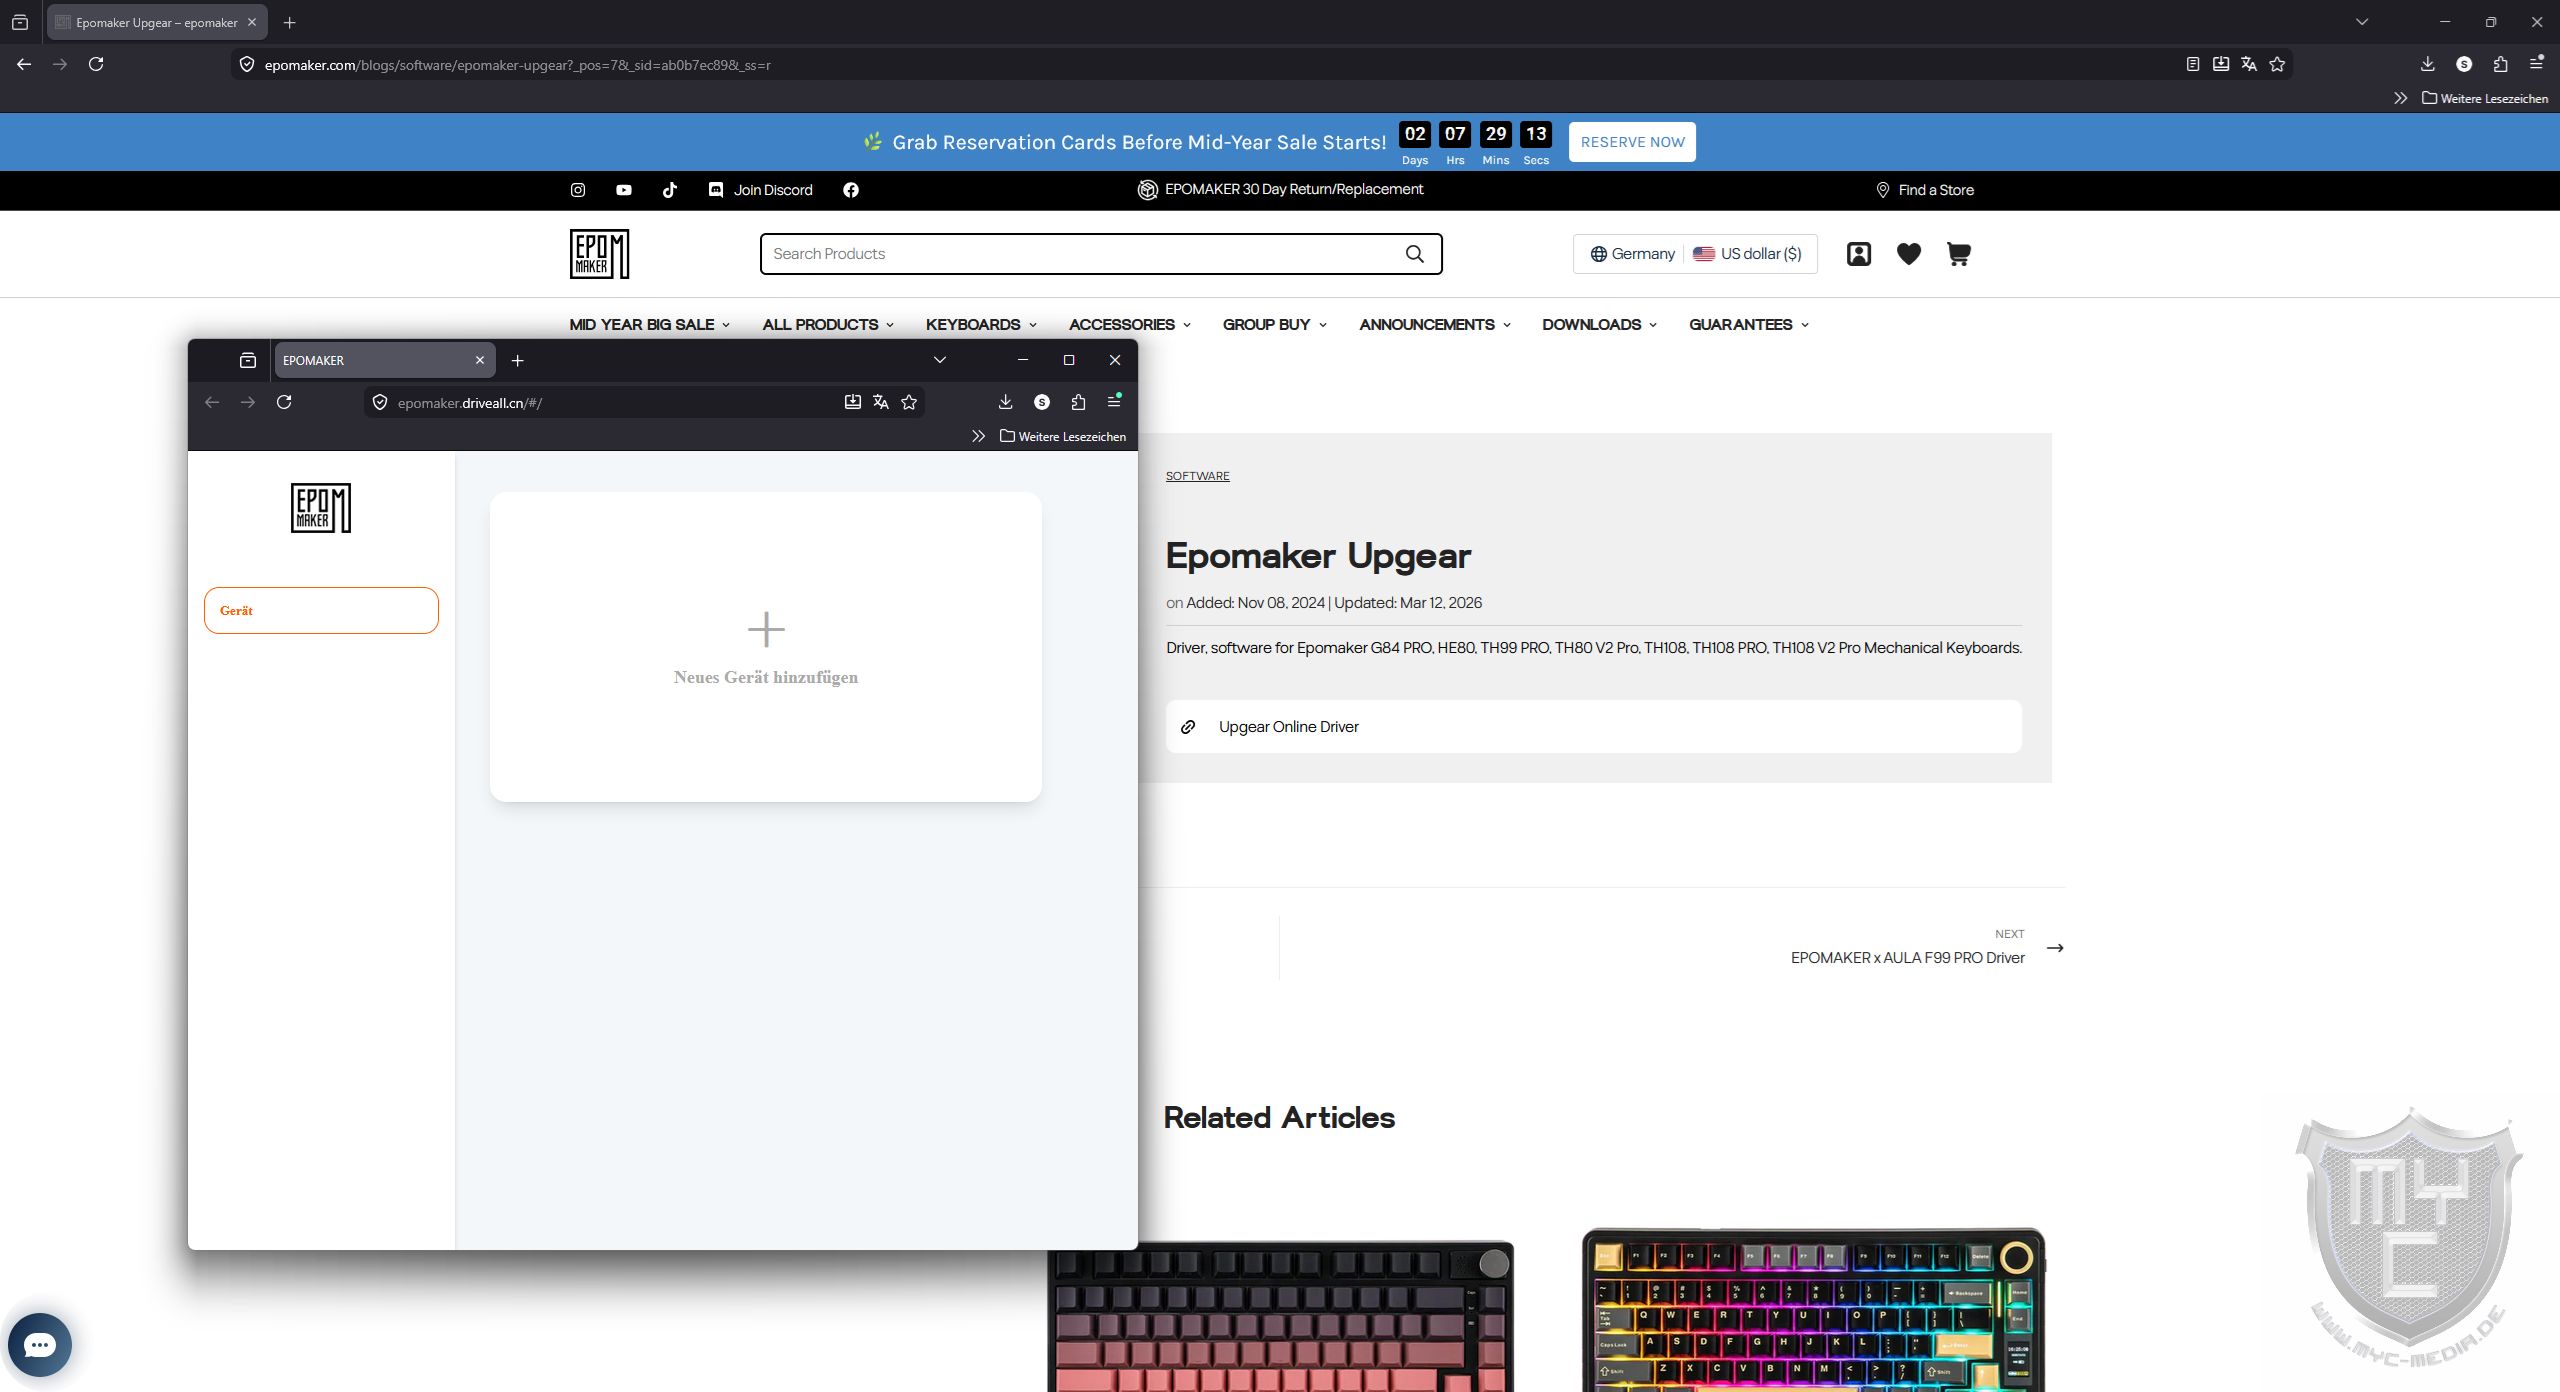
Task: Open Epomaker TikTok icon
Action: 670,190
